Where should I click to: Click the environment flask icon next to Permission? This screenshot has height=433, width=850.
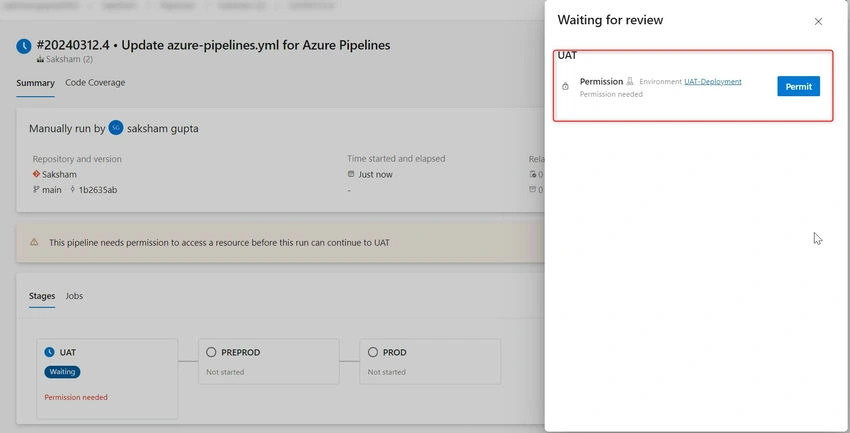tap(629, 81)
